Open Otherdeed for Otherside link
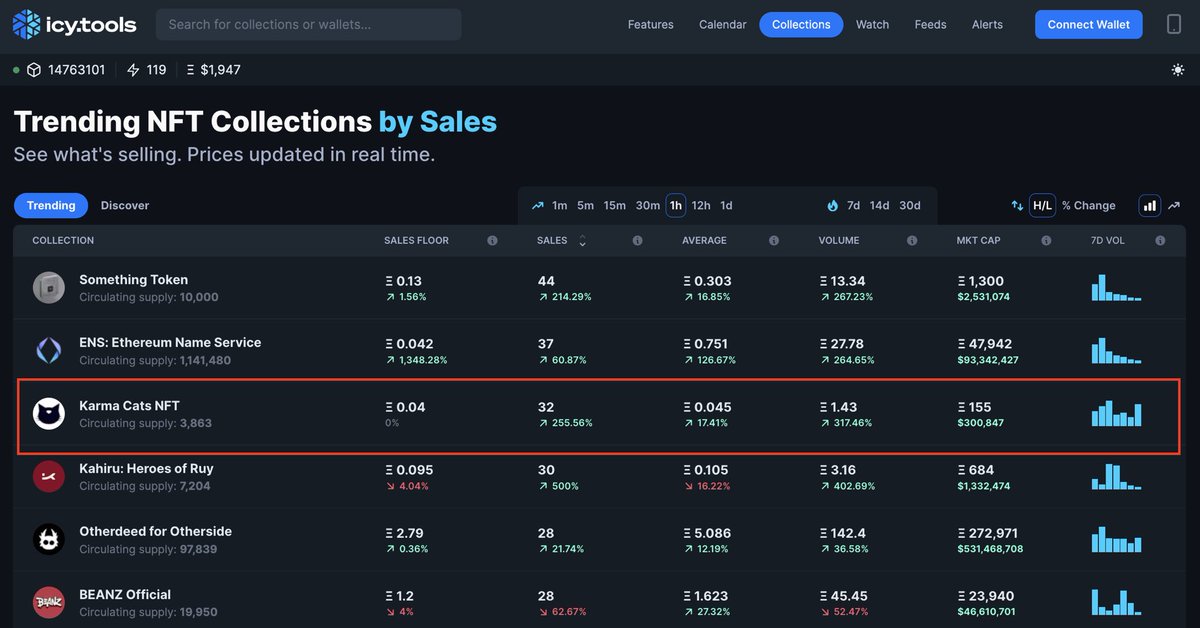Image resolution: width=1200 pixels, height=628 pixels. pos(155,532)
